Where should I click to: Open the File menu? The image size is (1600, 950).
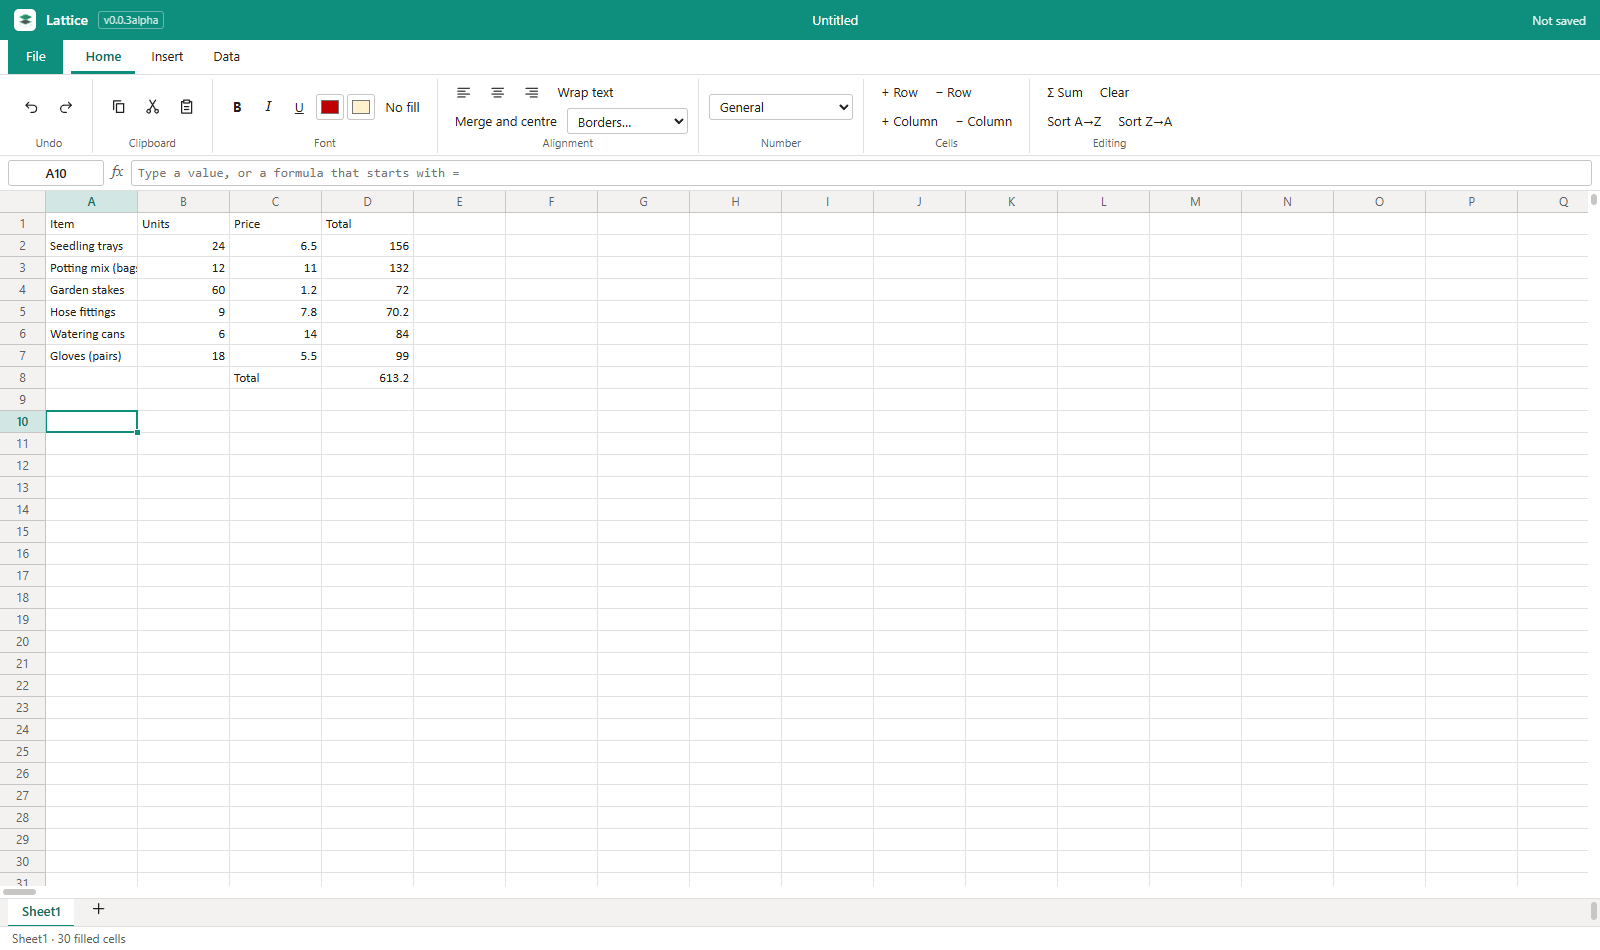(36, 57)
